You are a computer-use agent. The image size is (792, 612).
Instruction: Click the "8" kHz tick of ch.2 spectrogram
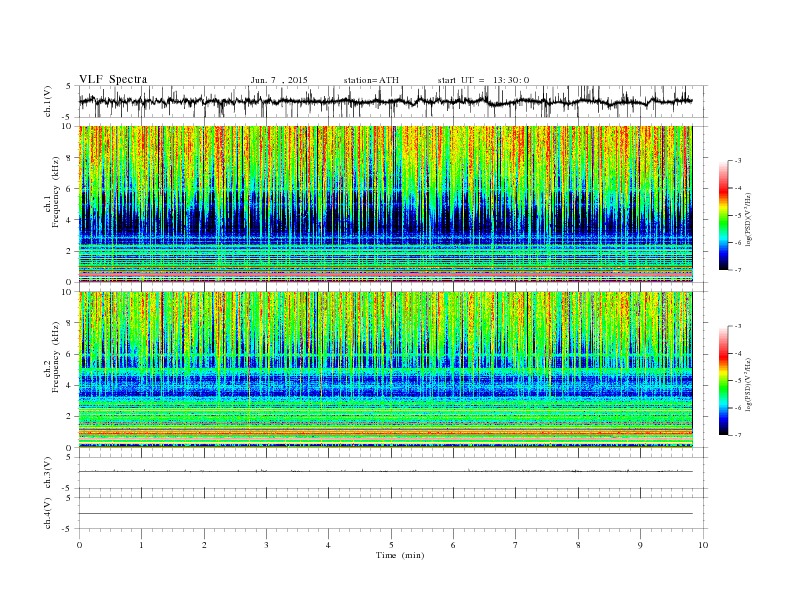coord(70,323)
